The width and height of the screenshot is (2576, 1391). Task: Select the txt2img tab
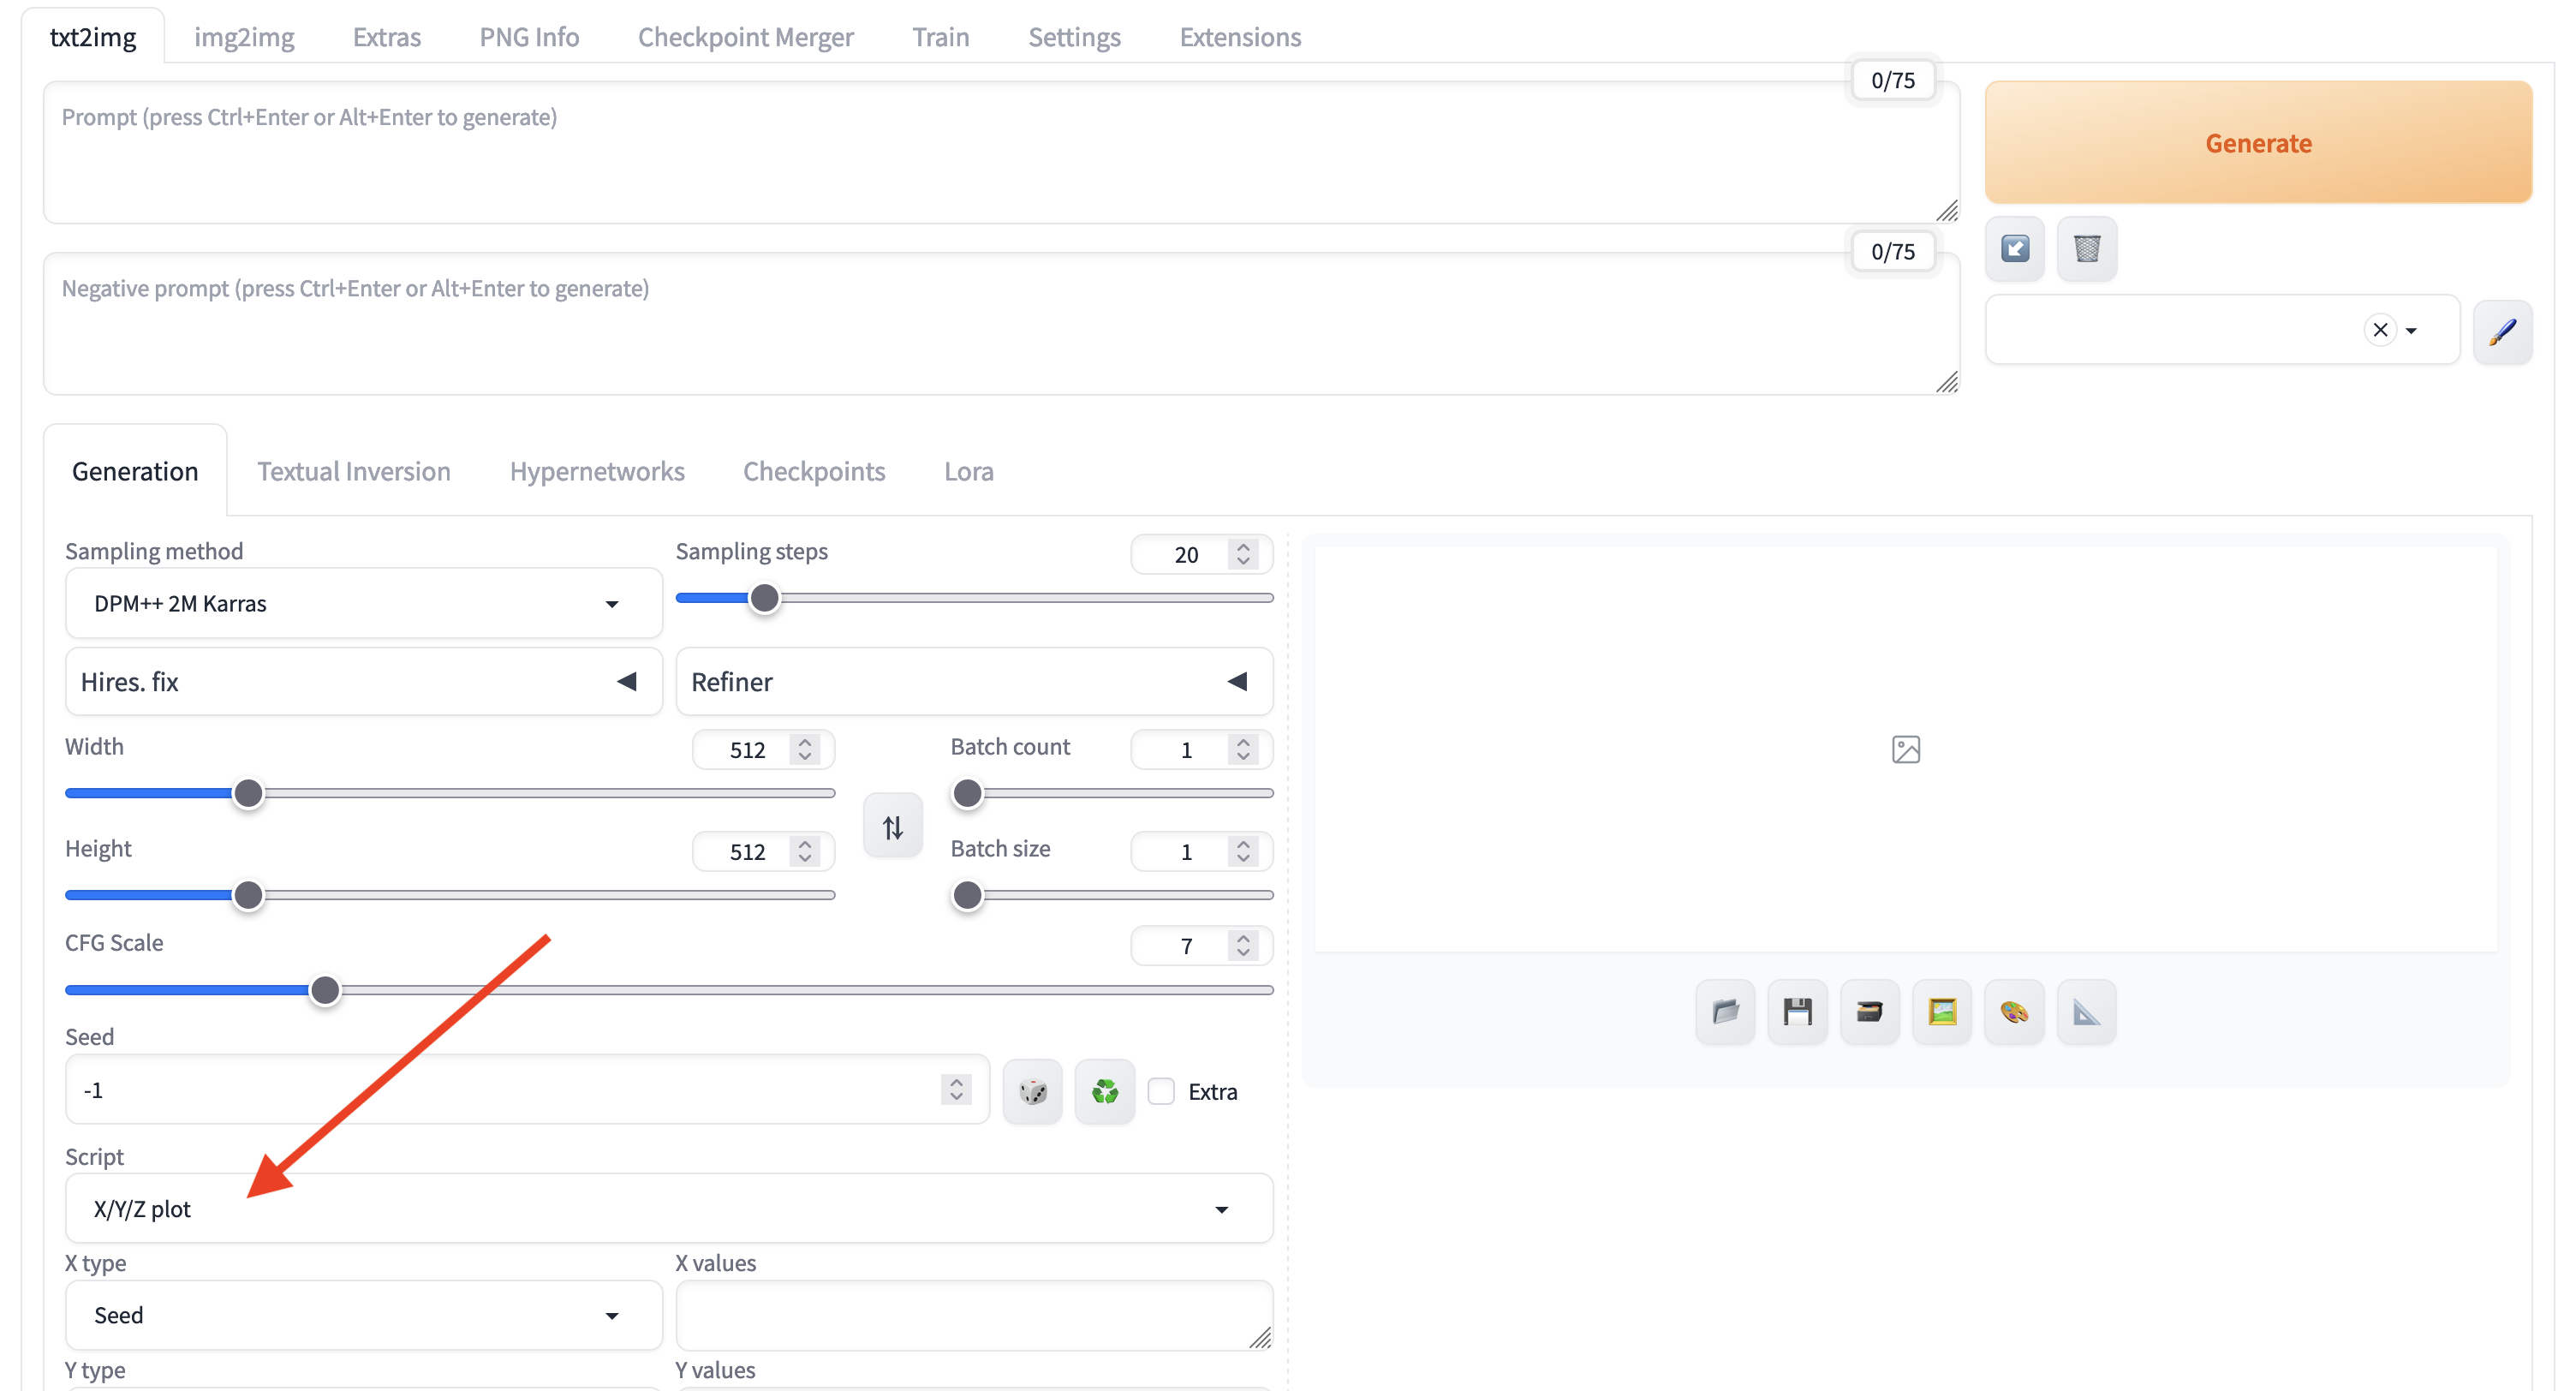coord(93,37)
